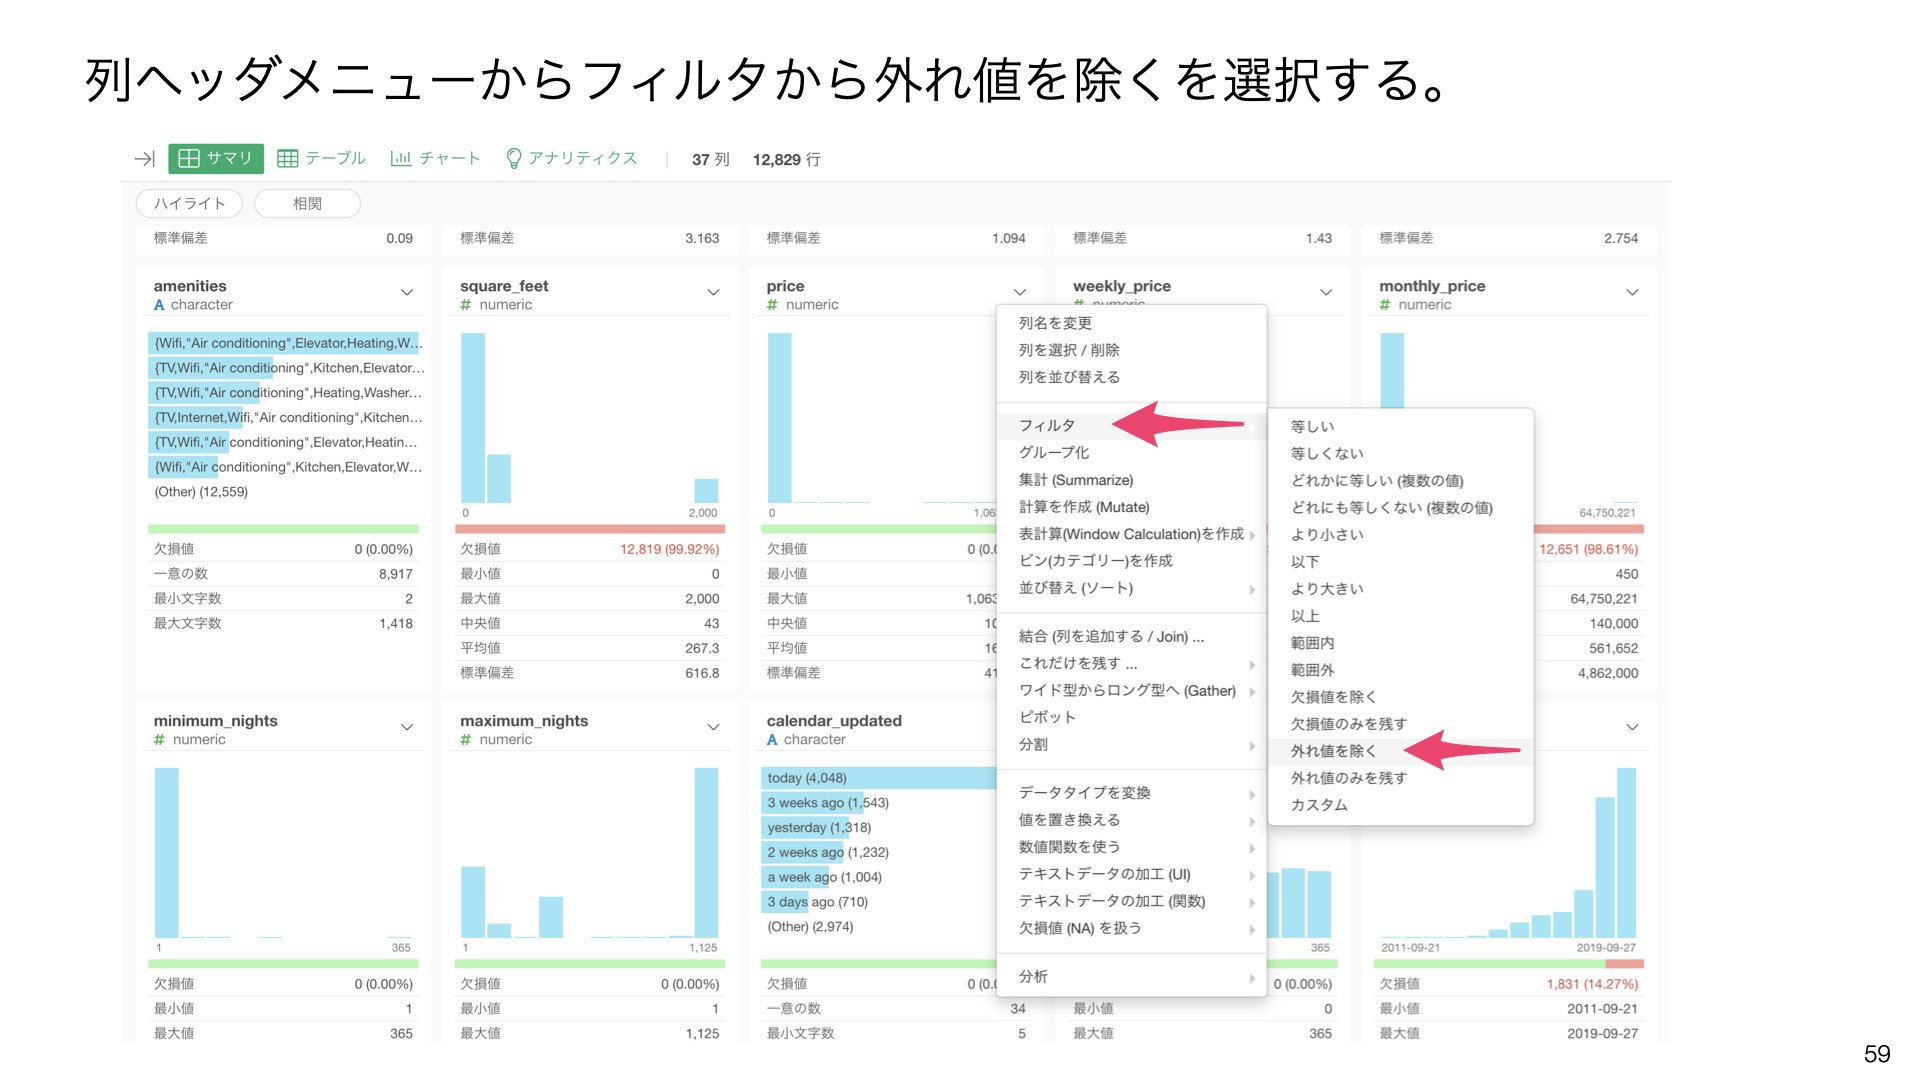The image size is (1920, 1080).
Task: Open これだけを残す submenu
Action: [1131, 663]
